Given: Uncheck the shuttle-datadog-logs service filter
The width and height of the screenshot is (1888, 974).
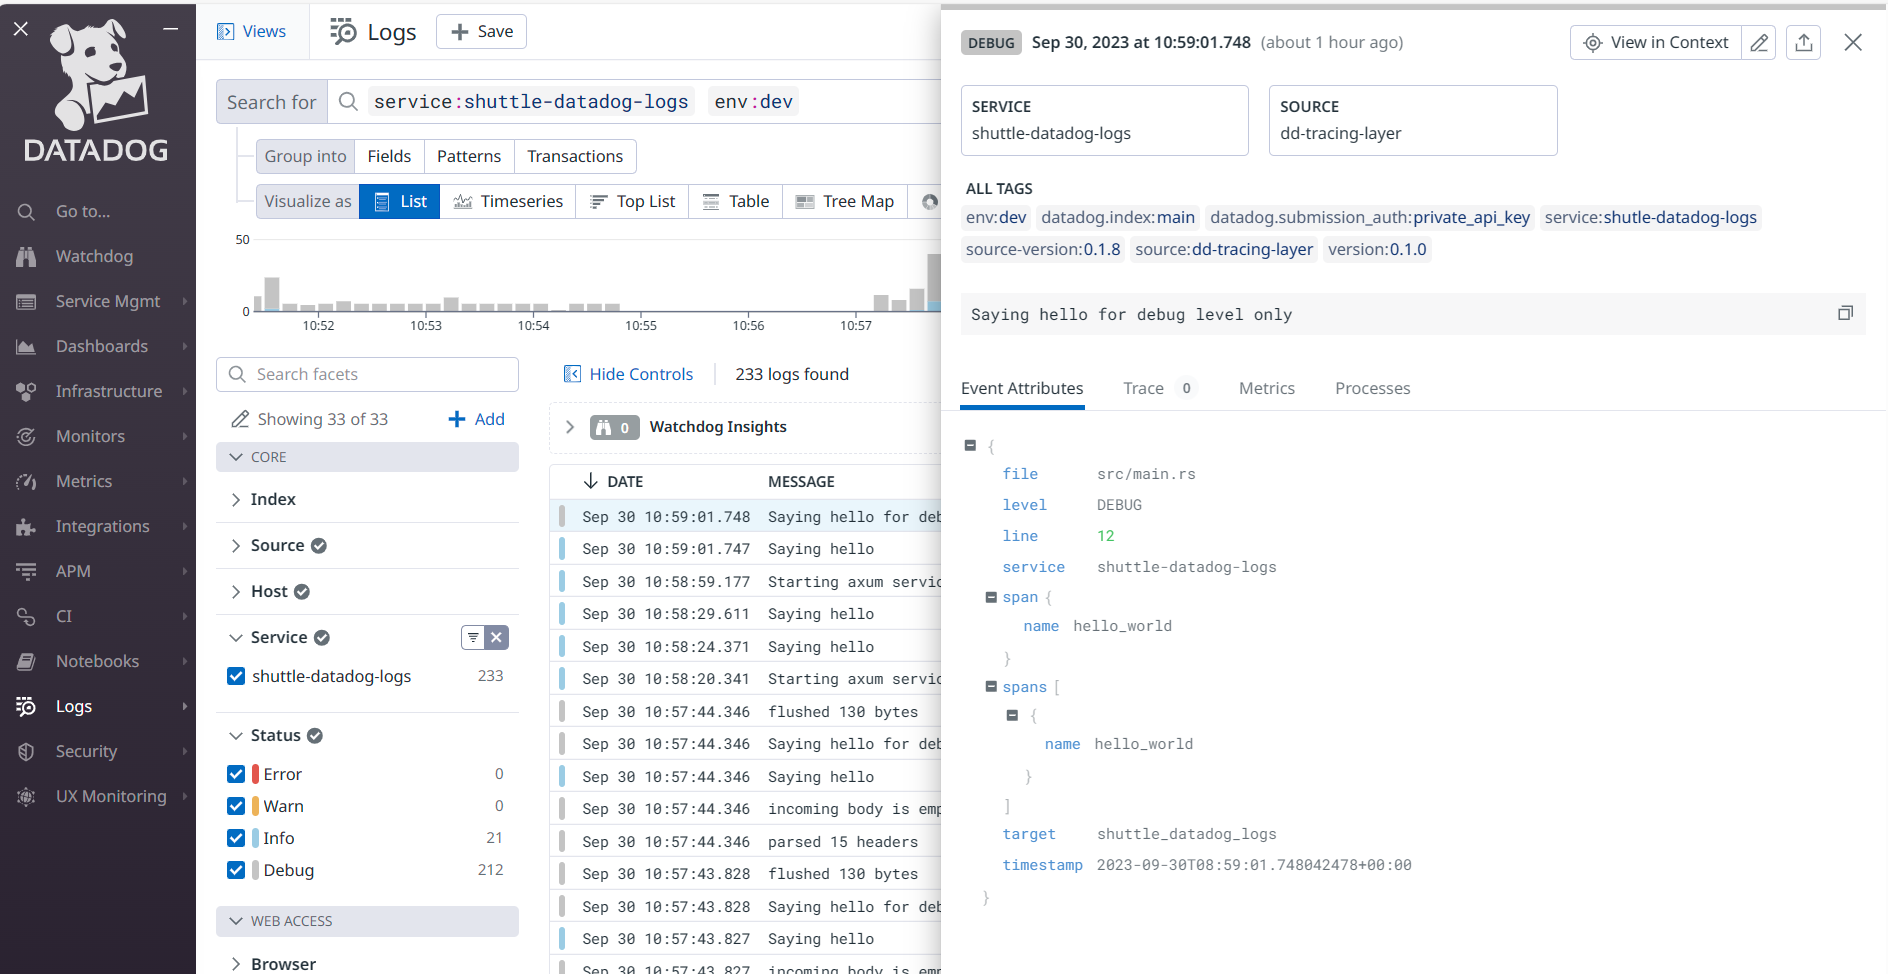Looking at the screenshot, I should coord(236,676).
